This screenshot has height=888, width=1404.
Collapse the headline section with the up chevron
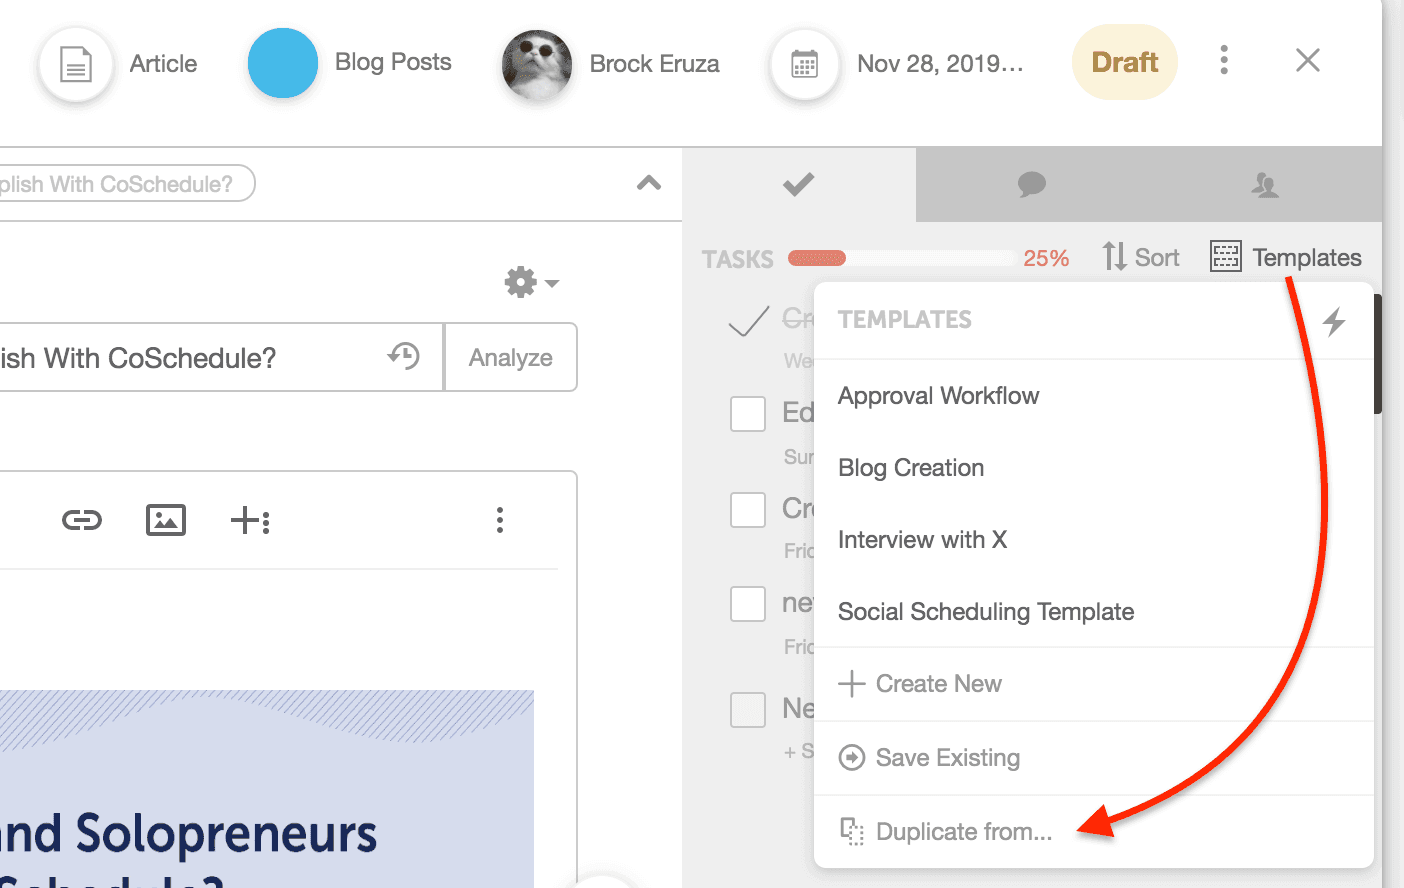click(649, 184)
